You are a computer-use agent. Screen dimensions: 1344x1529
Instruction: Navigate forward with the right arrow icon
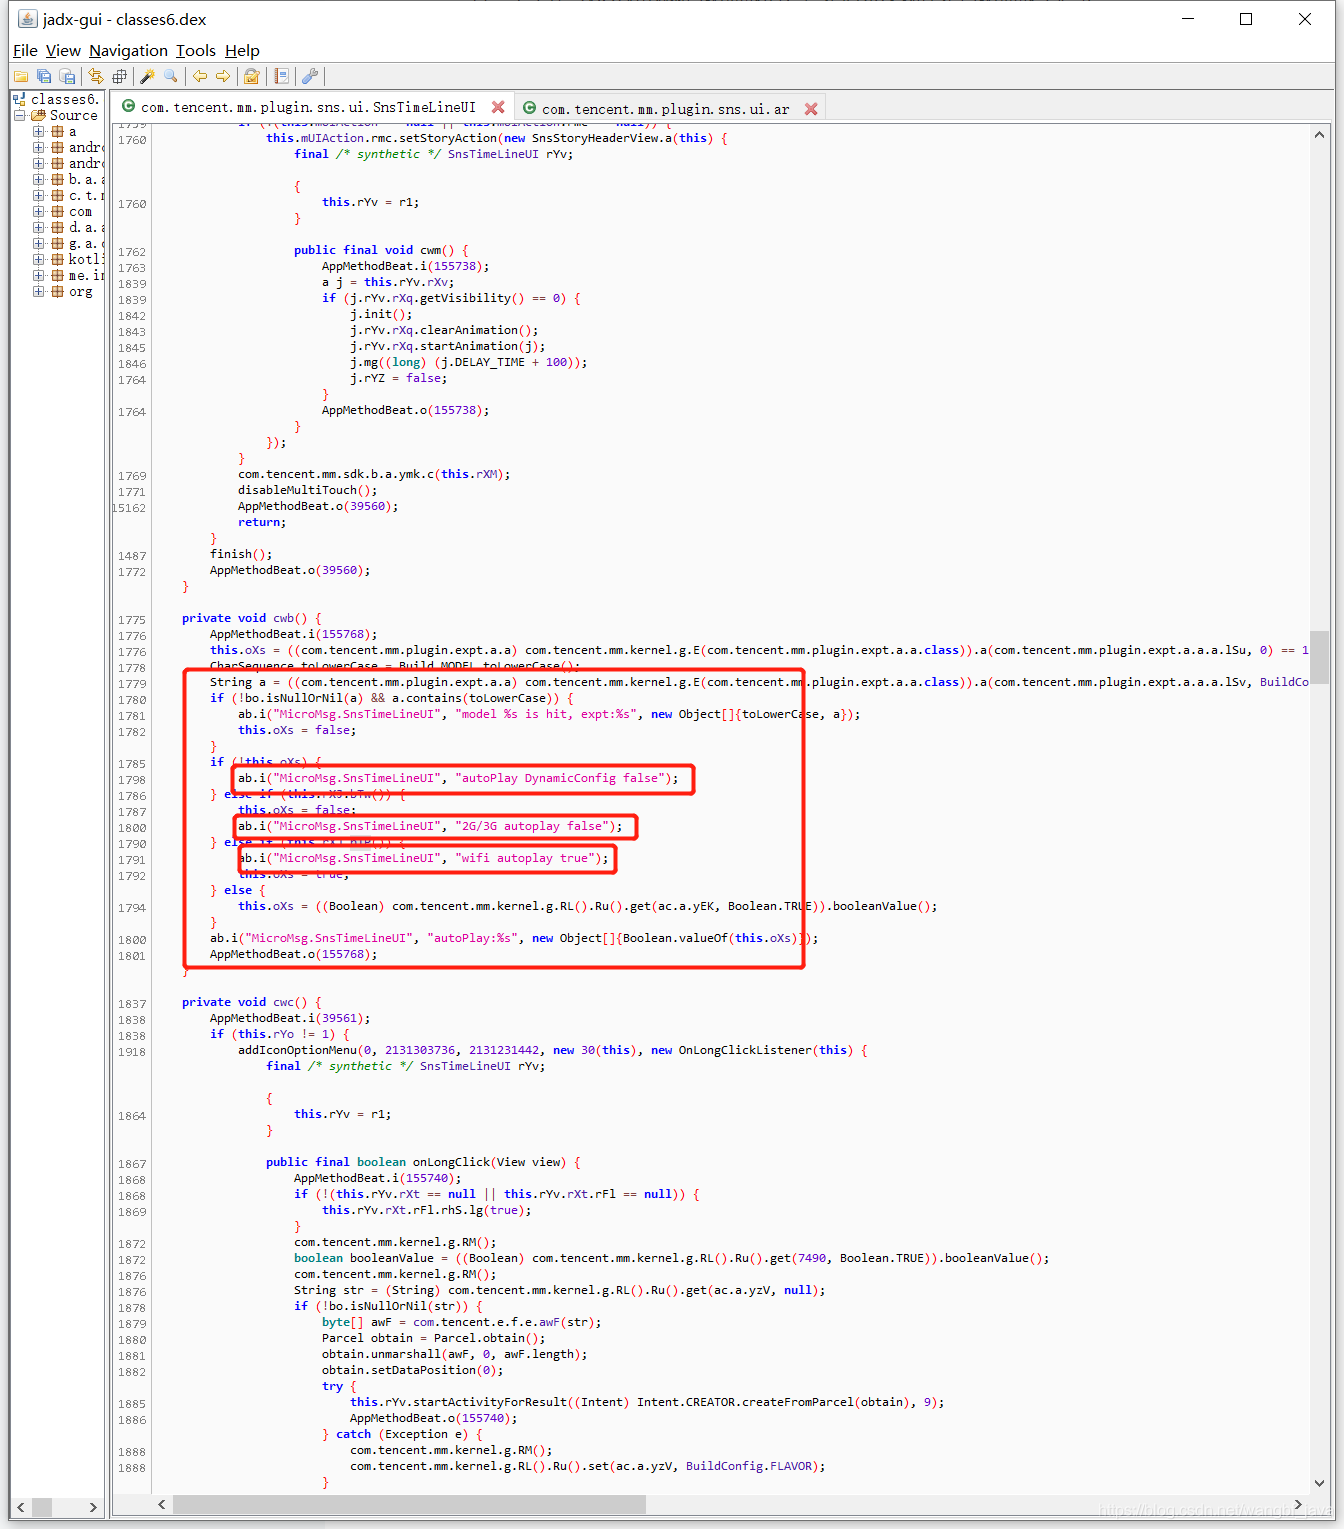[223, 76]
